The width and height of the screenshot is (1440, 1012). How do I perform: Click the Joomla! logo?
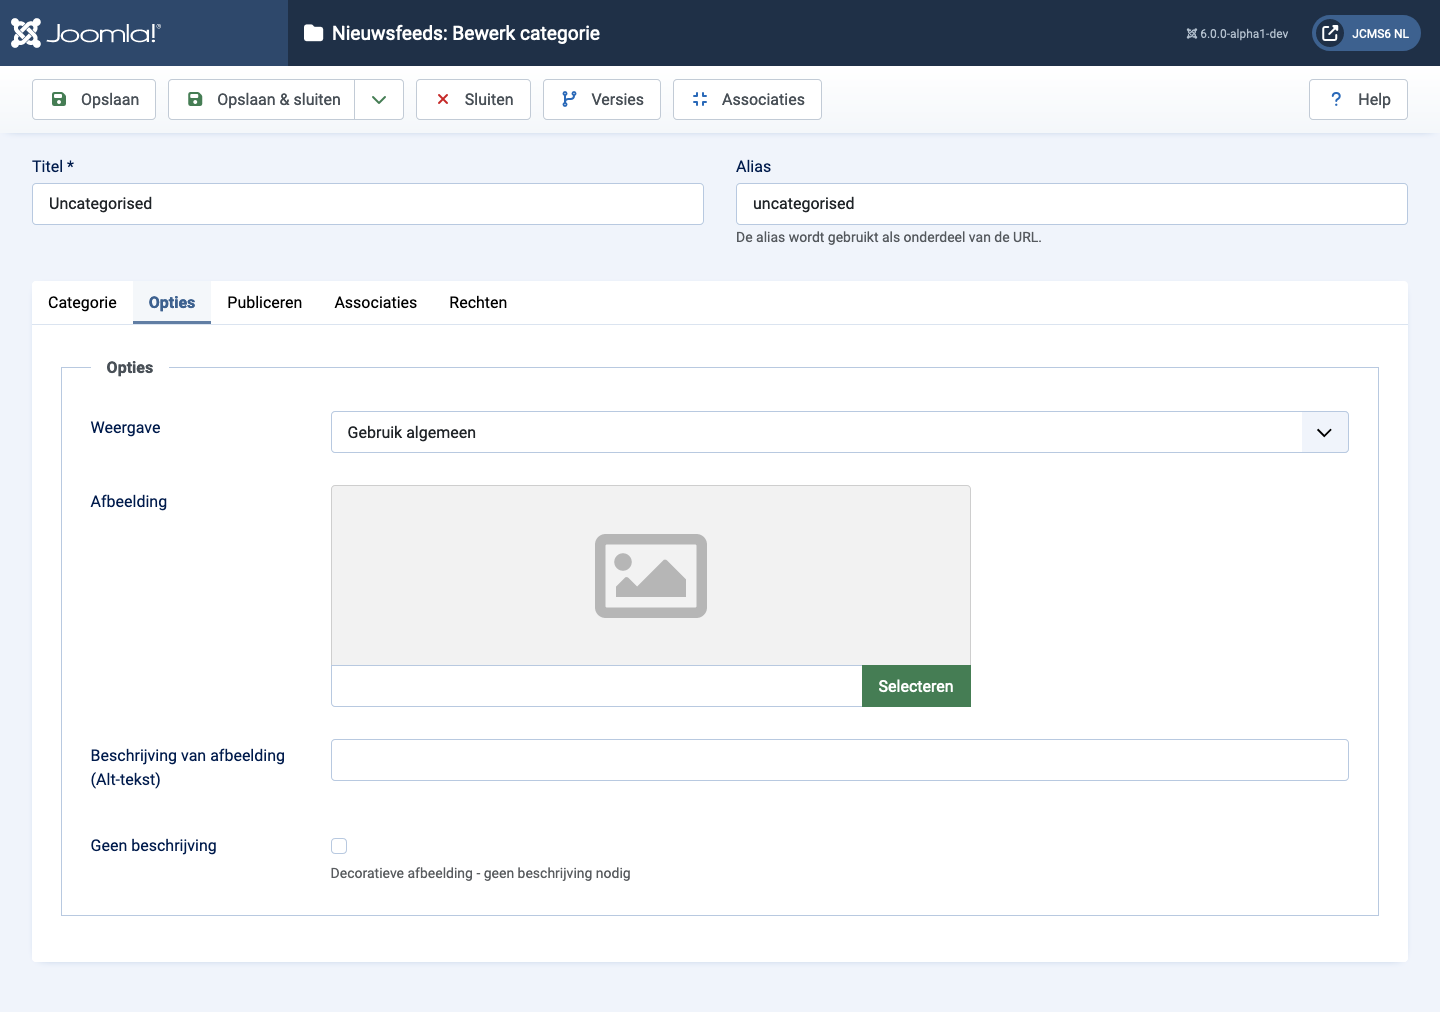(x=86, y=33)
